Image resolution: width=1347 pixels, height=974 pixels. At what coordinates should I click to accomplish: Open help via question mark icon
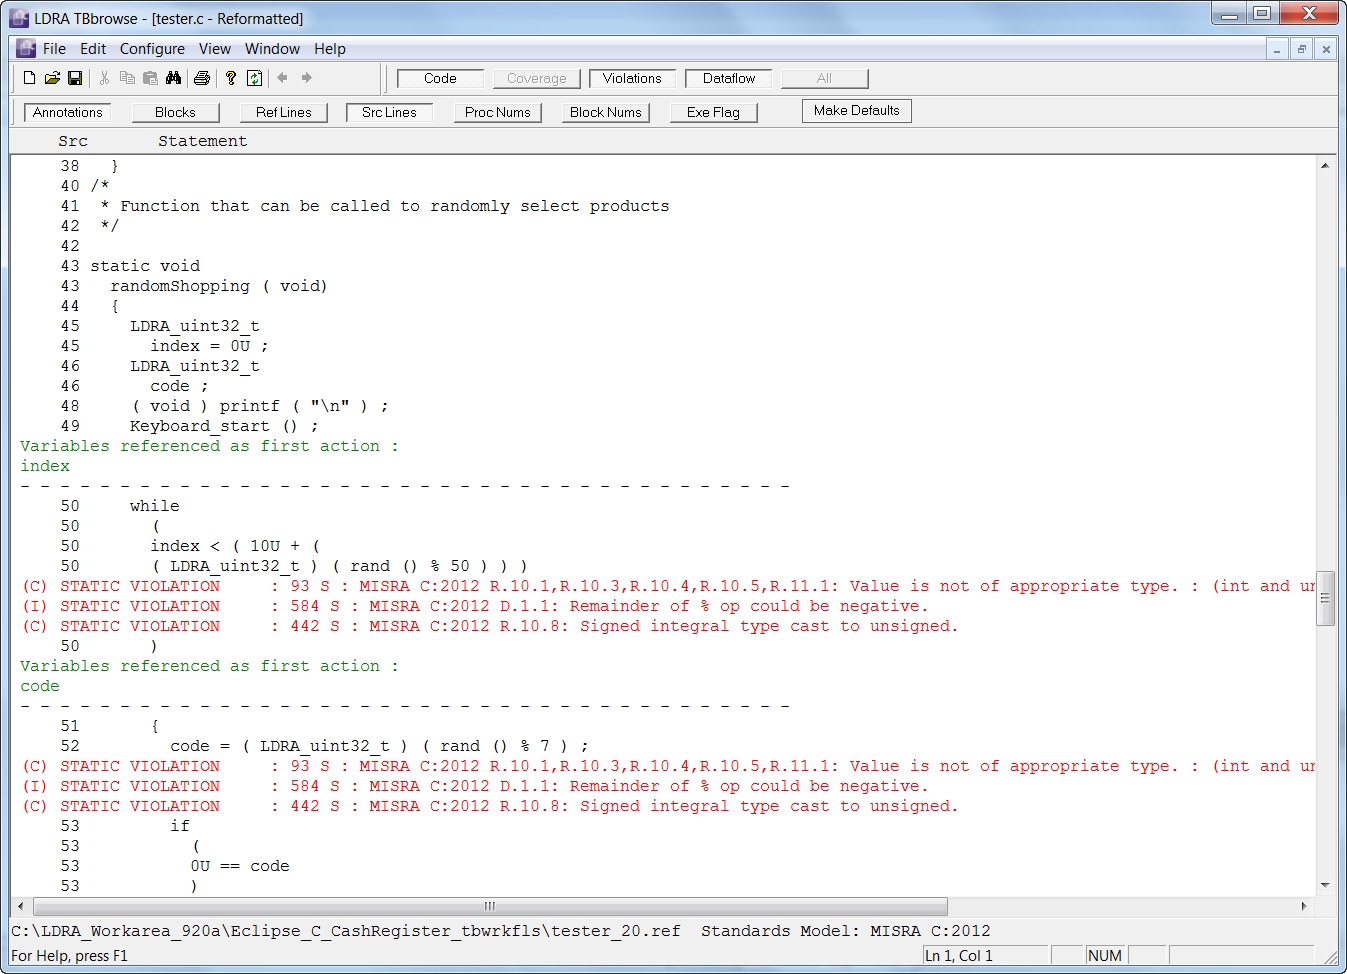tap(231, 78)
